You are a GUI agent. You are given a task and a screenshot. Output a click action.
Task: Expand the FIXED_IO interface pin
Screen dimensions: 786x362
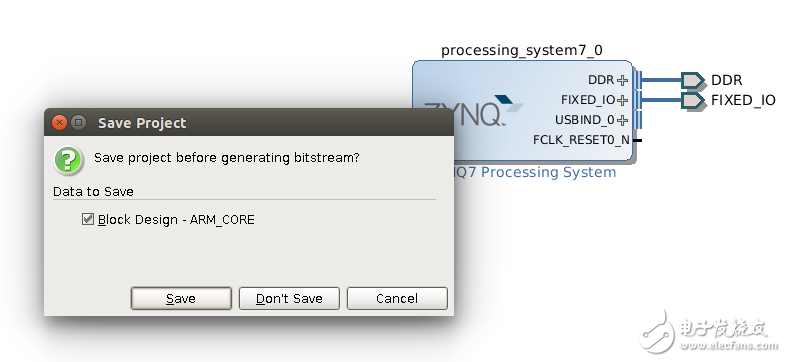pos(622,100)
